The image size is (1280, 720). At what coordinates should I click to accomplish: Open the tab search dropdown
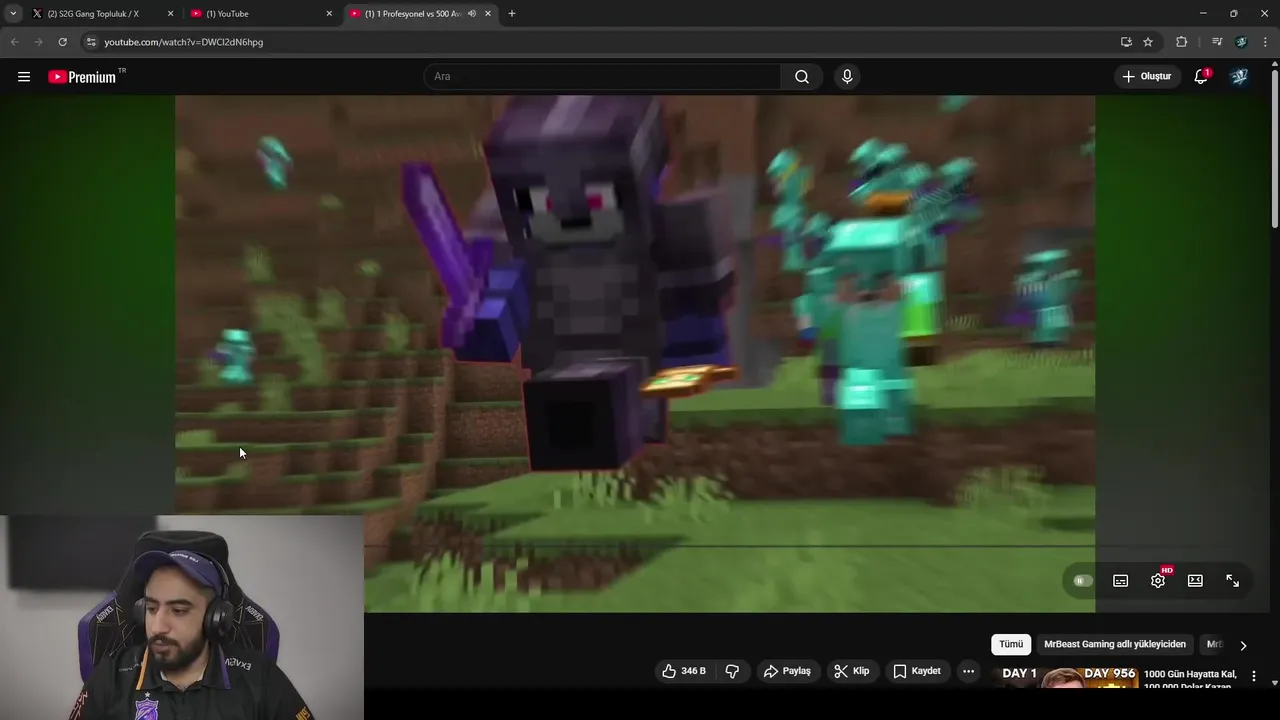coord(13,14)
